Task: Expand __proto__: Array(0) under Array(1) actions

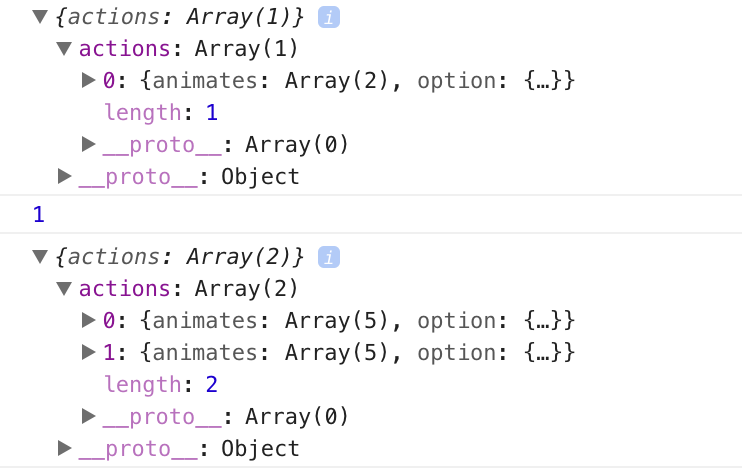Action: (x=89, y=145)
